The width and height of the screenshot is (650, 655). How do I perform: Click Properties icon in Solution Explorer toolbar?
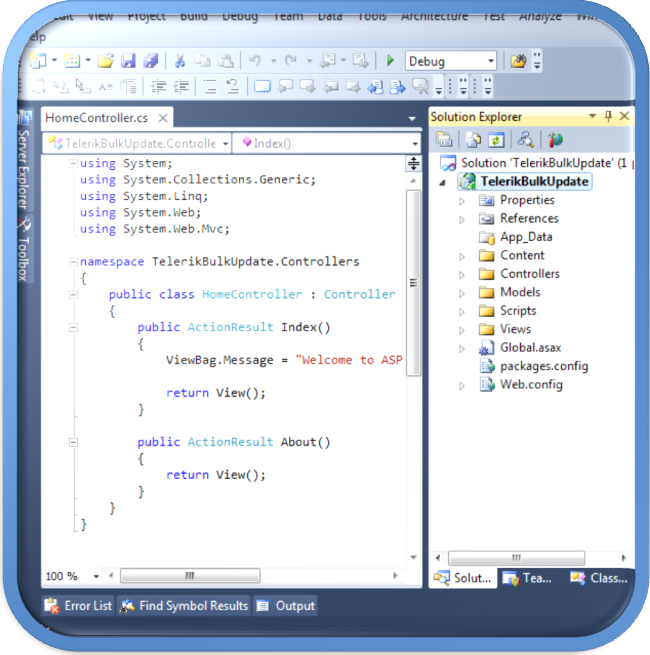(x=444, y=140)
